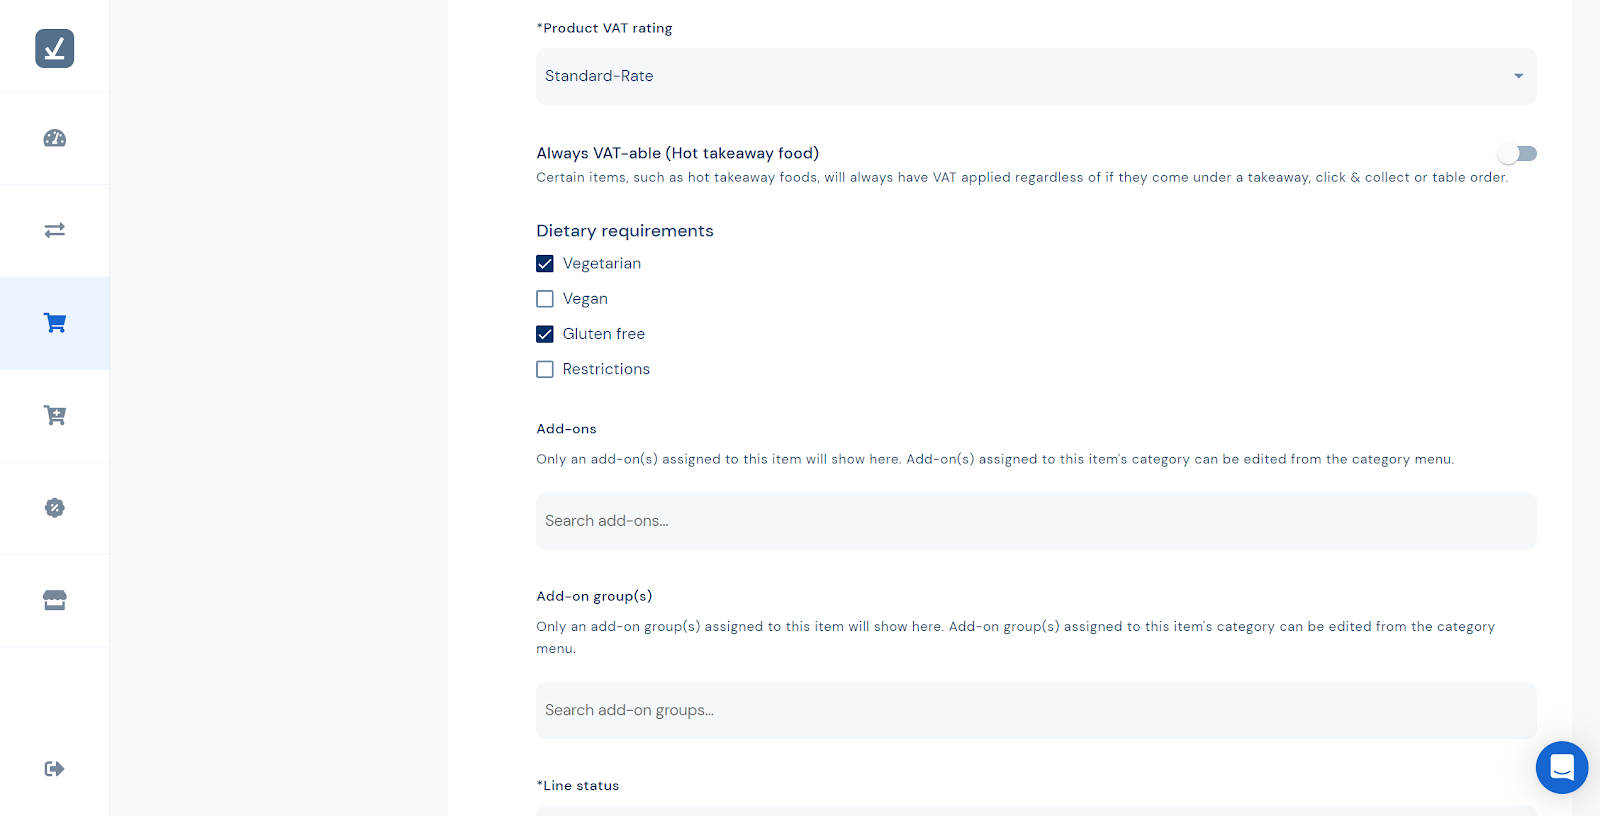Open the store front sidebar icon
This screenshot has height=816, width=1600.
[x=55, y=600]
